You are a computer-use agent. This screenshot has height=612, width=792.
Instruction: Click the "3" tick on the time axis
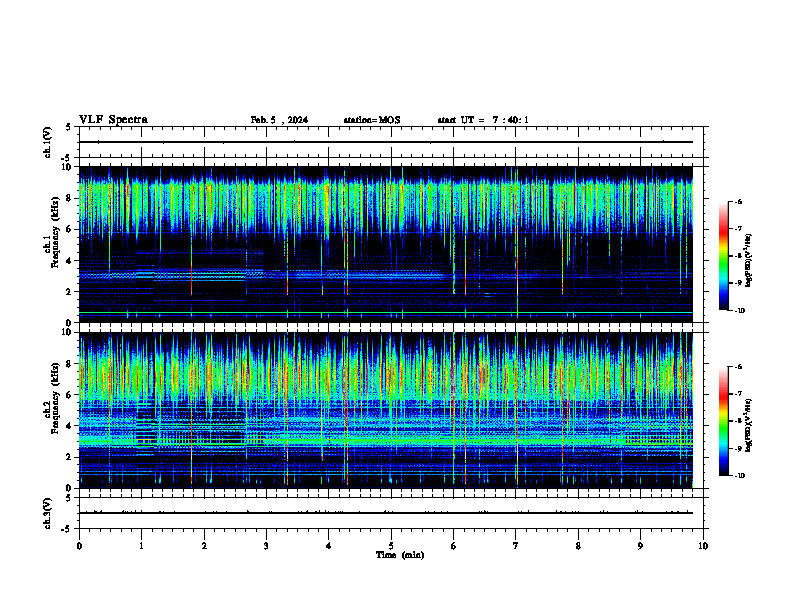click(266, 546)
